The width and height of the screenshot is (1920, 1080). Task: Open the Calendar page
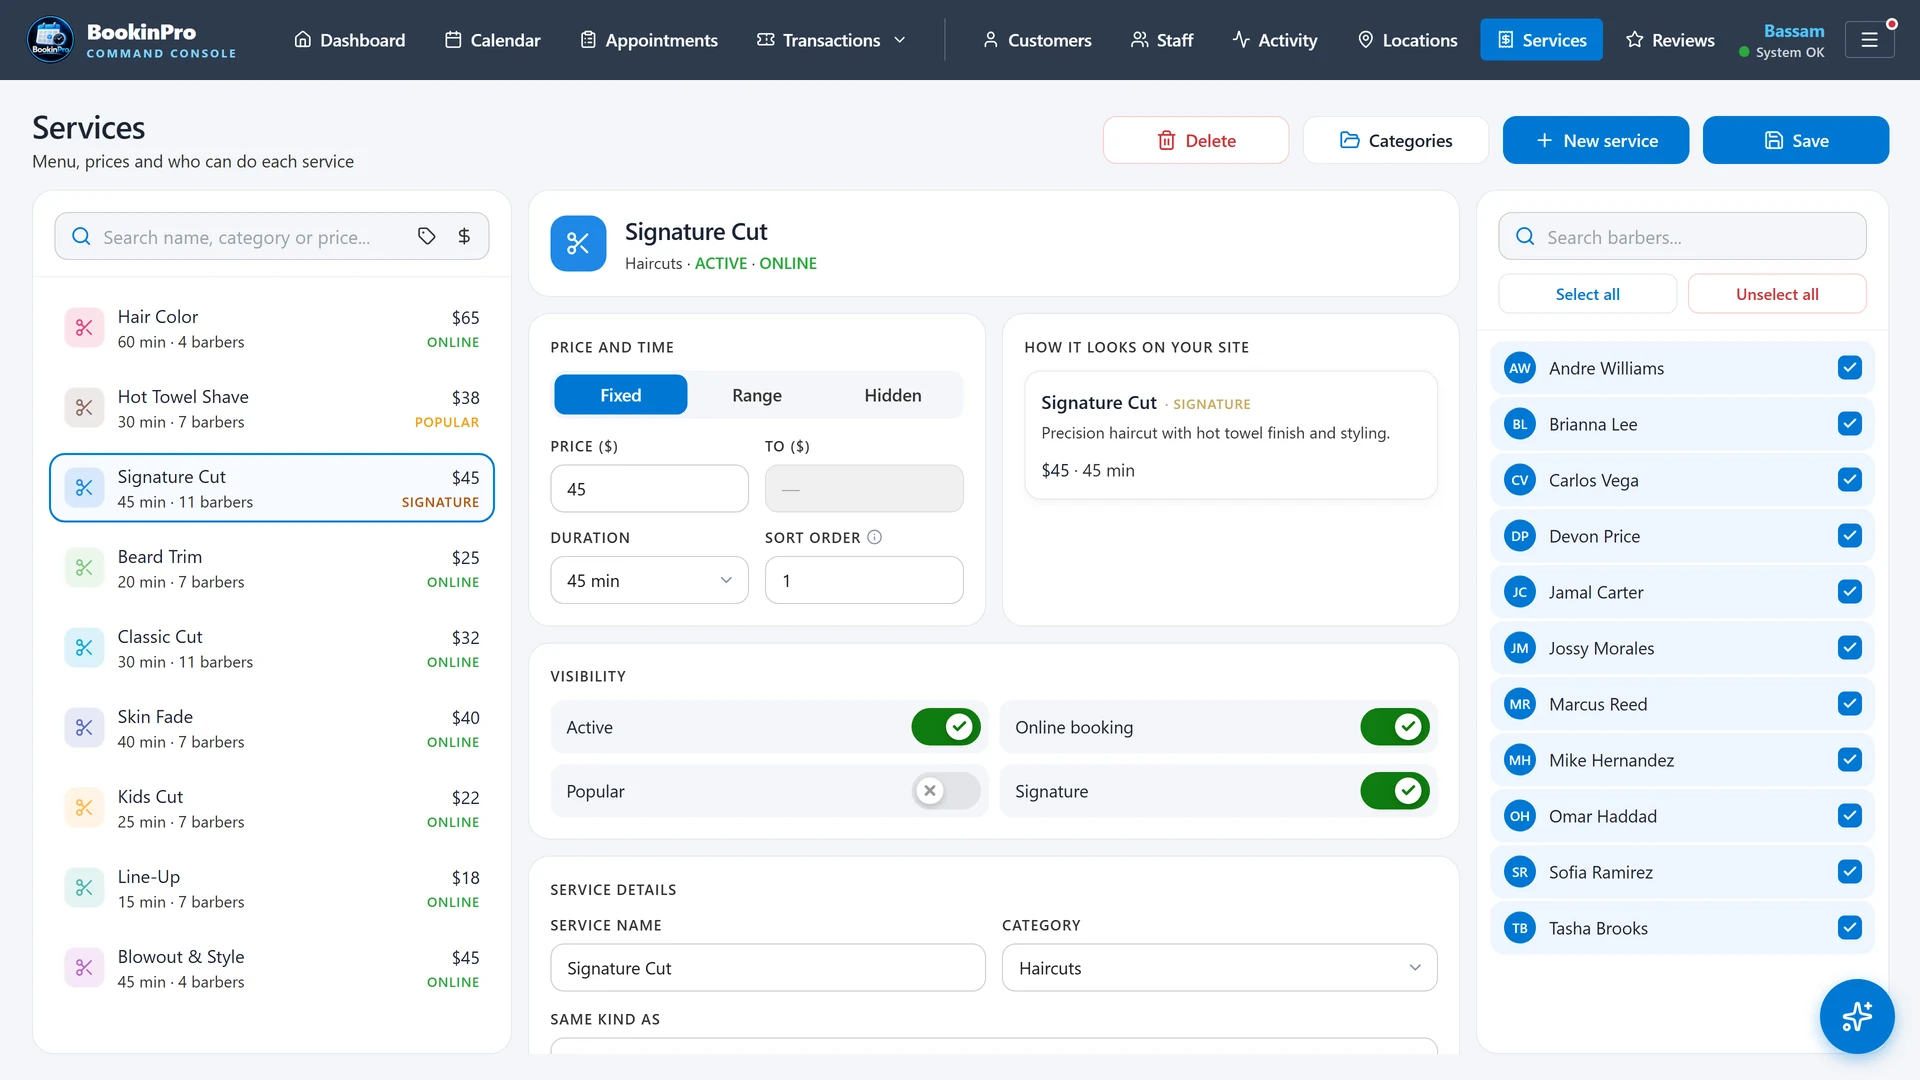tap(493, 40)
